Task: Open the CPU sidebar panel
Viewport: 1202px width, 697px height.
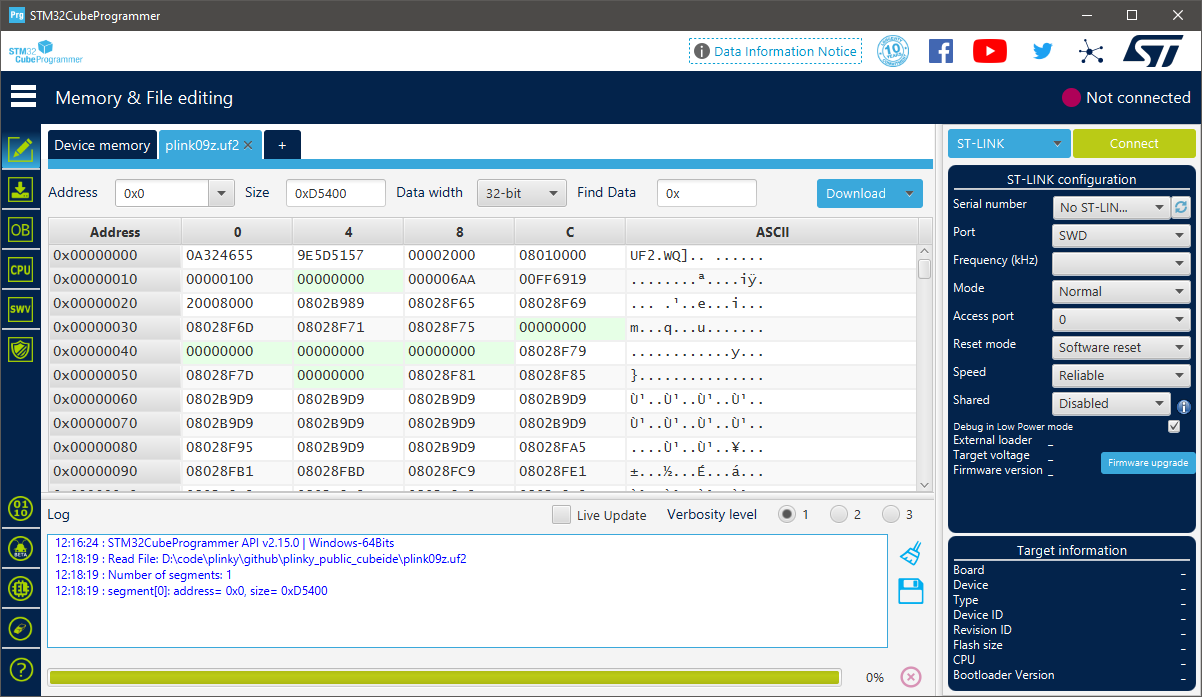Action: [20, 269]
